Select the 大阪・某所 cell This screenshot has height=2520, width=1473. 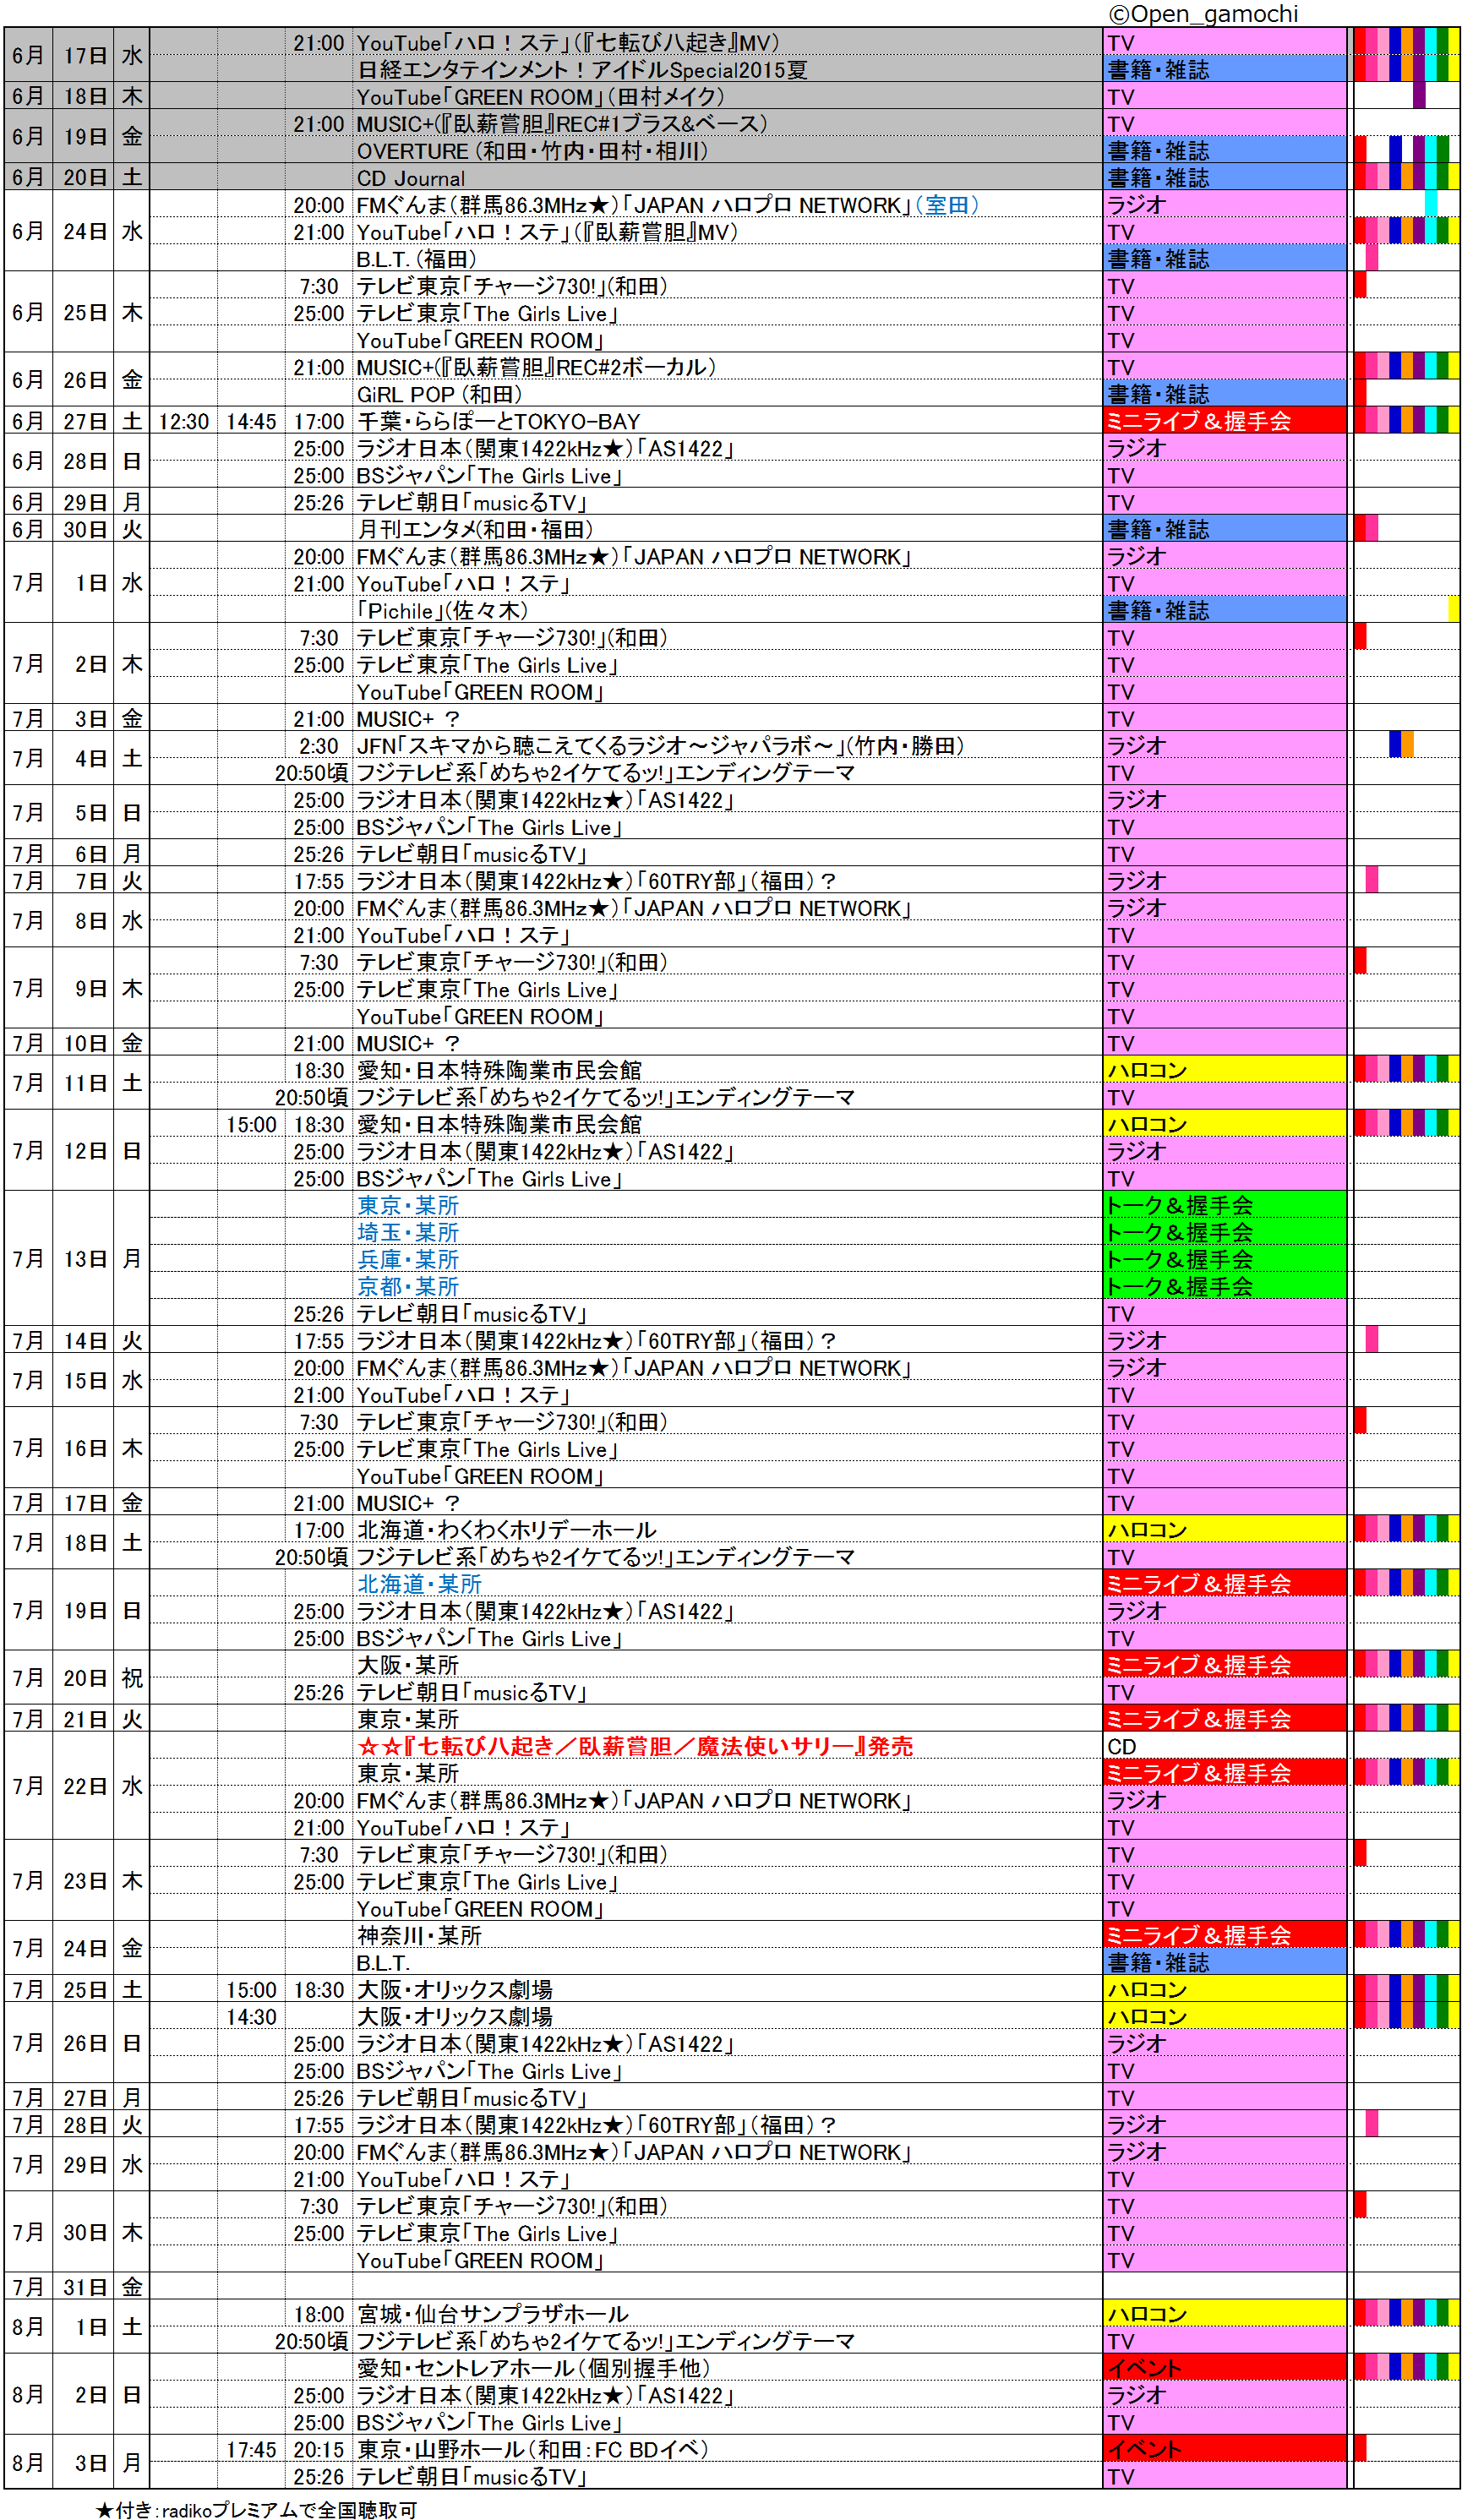(x=728, y=1665)
